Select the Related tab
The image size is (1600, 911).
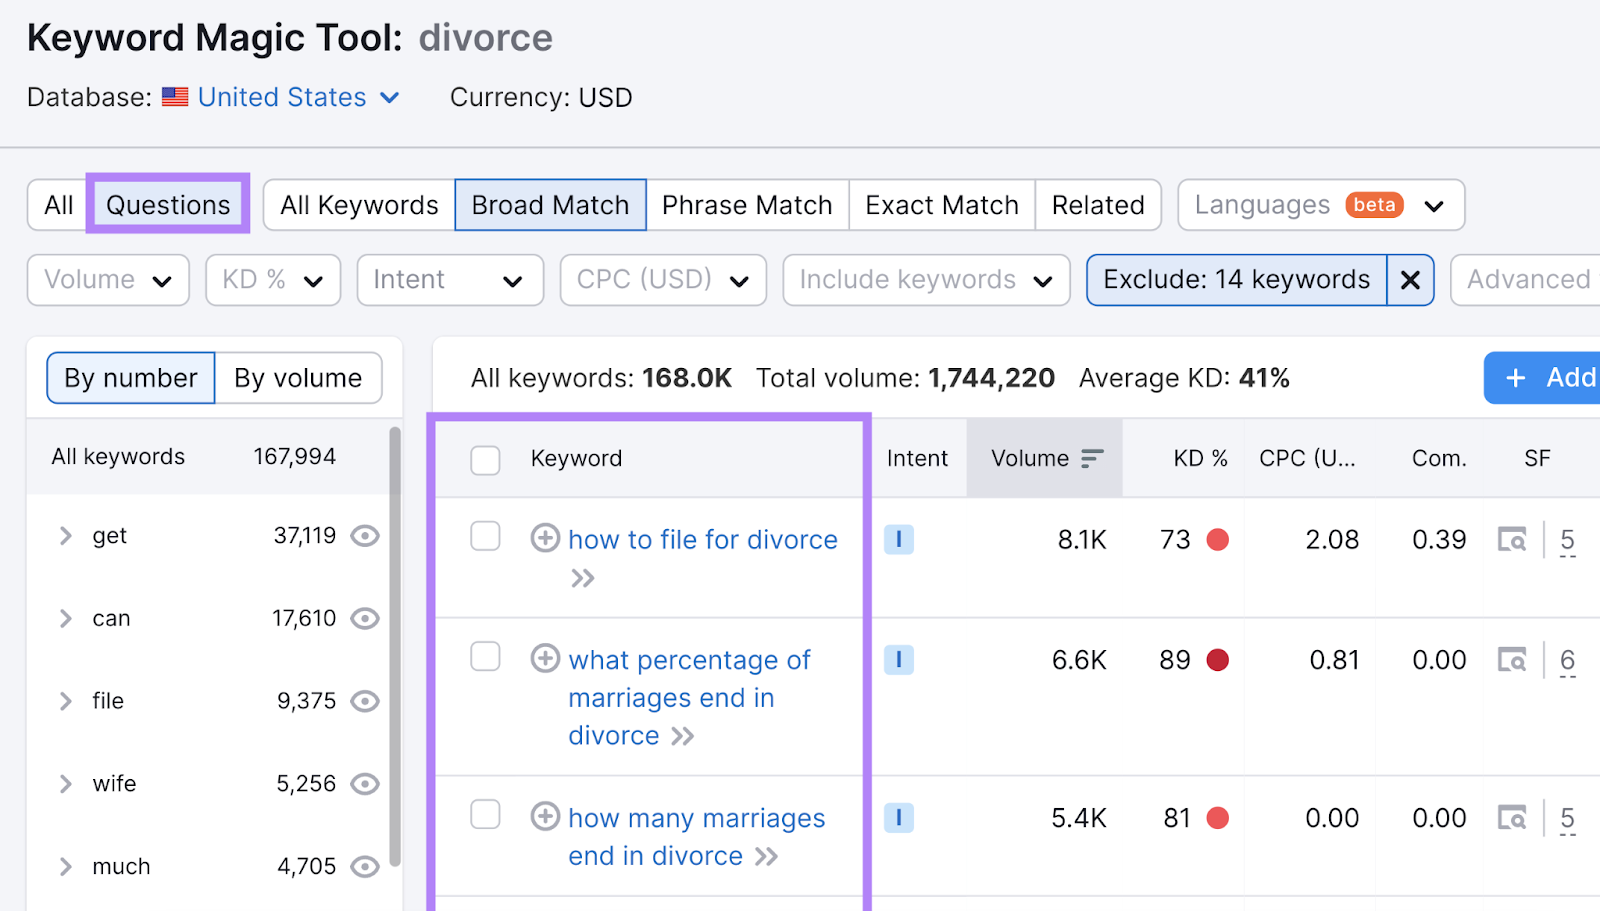pos(1098,205)
